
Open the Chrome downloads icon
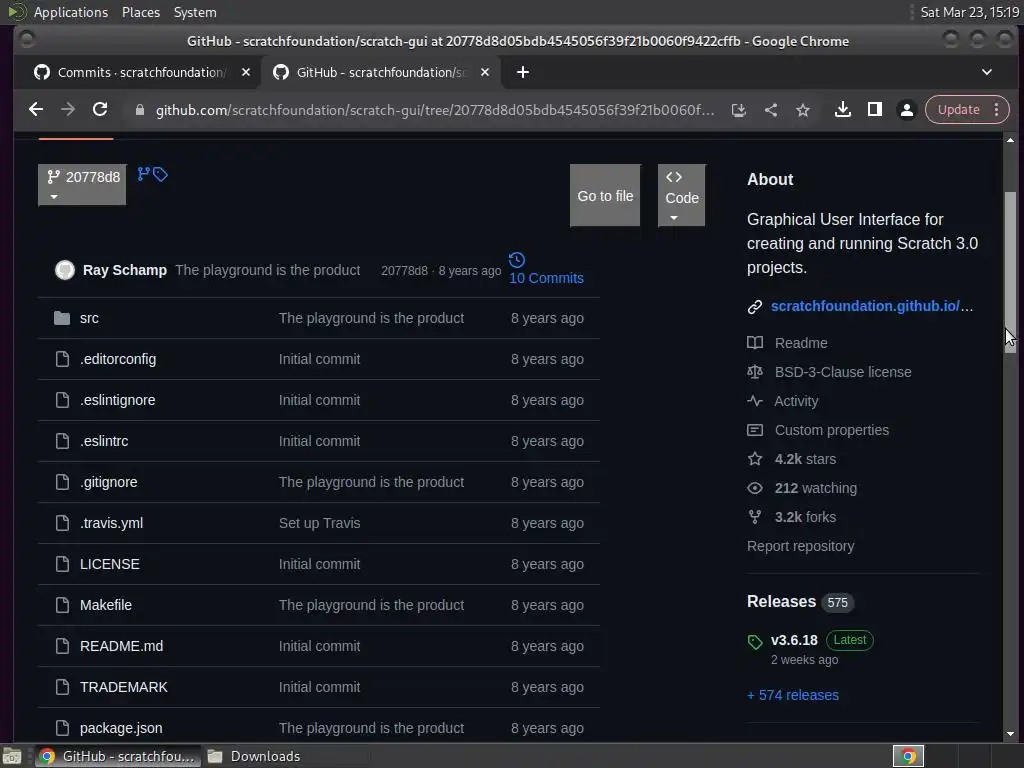[x=842, y=110]
